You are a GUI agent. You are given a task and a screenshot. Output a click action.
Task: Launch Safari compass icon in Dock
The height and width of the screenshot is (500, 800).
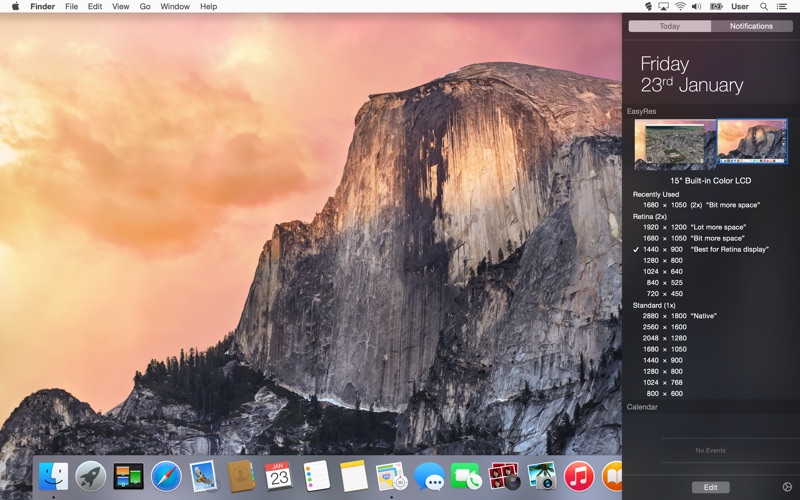166,476
